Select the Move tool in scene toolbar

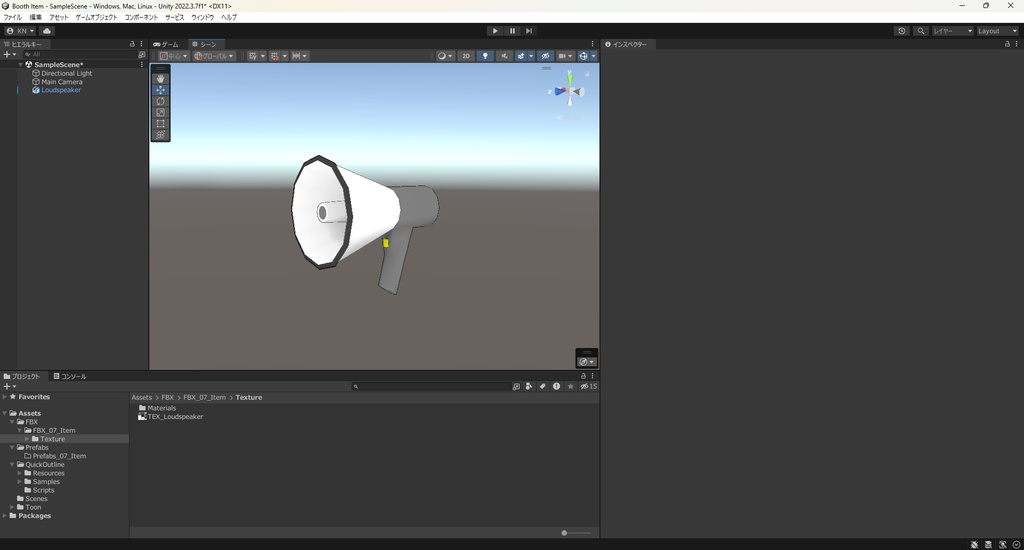160,89
